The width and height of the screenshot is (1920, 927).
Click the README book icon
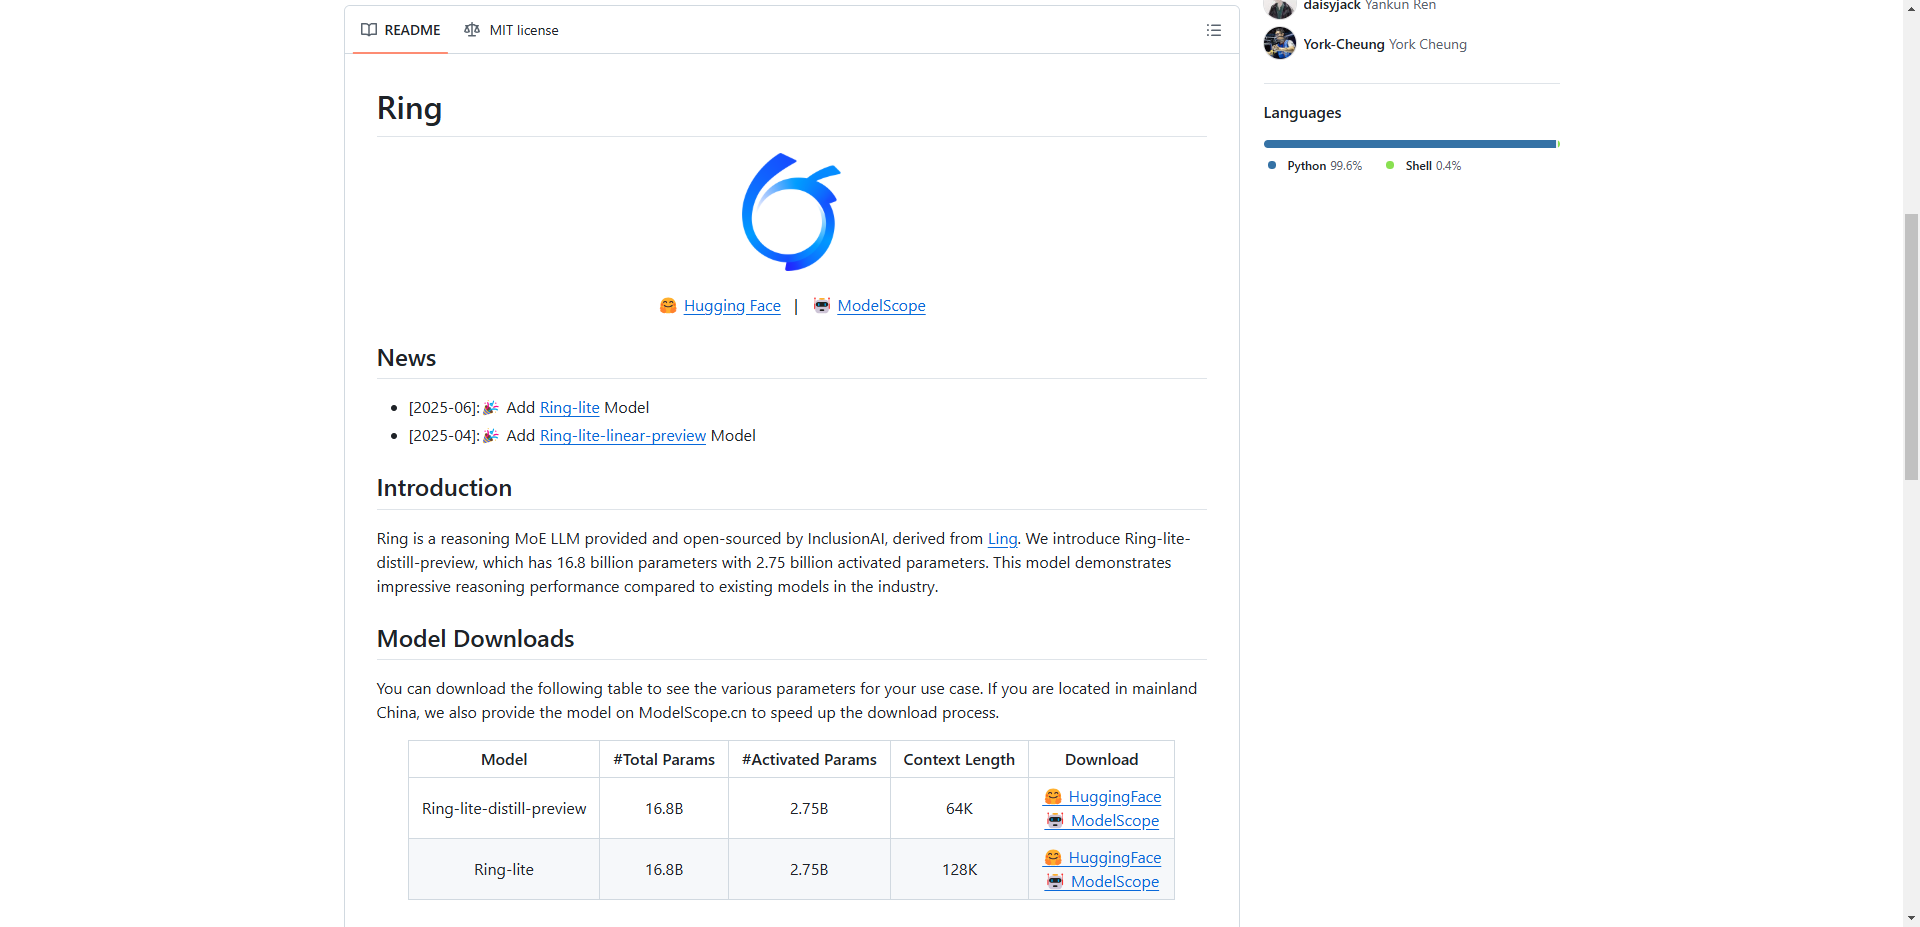[369, 30]
